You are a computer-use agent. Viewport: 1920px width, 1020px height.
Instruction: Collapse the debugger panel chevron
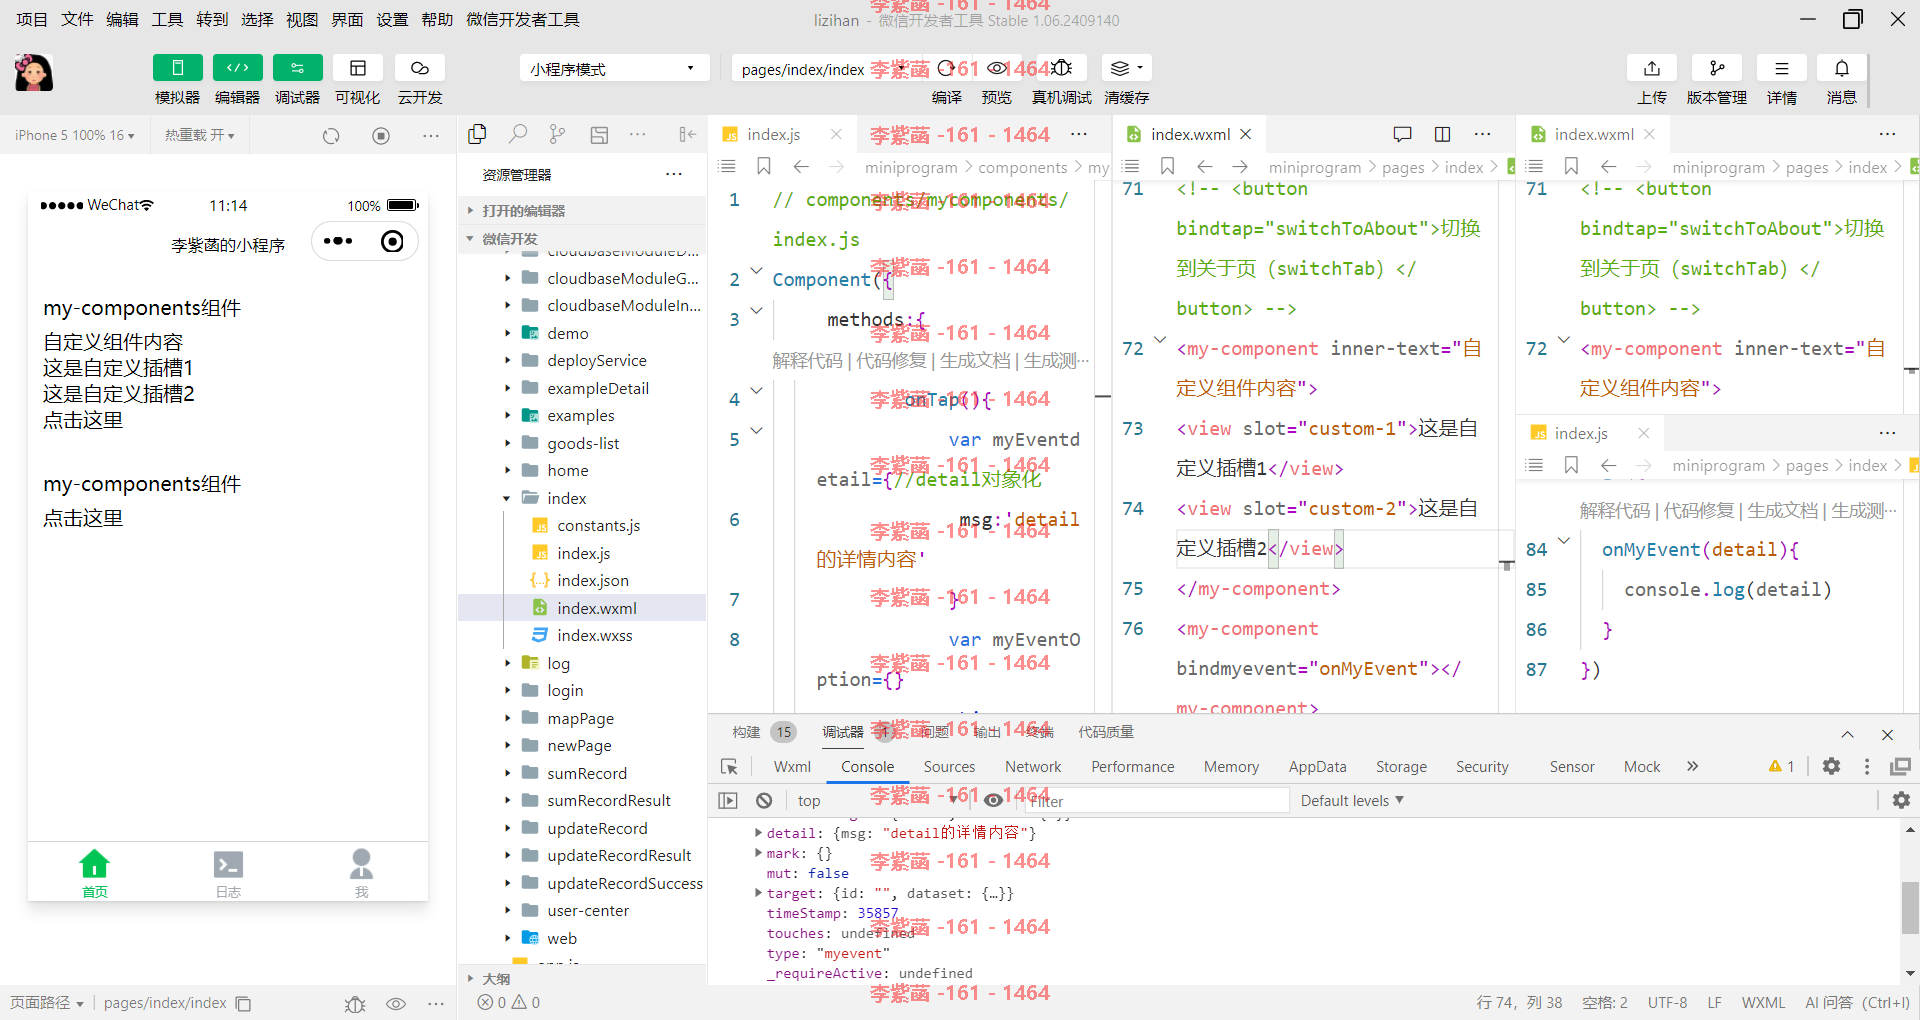1847,734
